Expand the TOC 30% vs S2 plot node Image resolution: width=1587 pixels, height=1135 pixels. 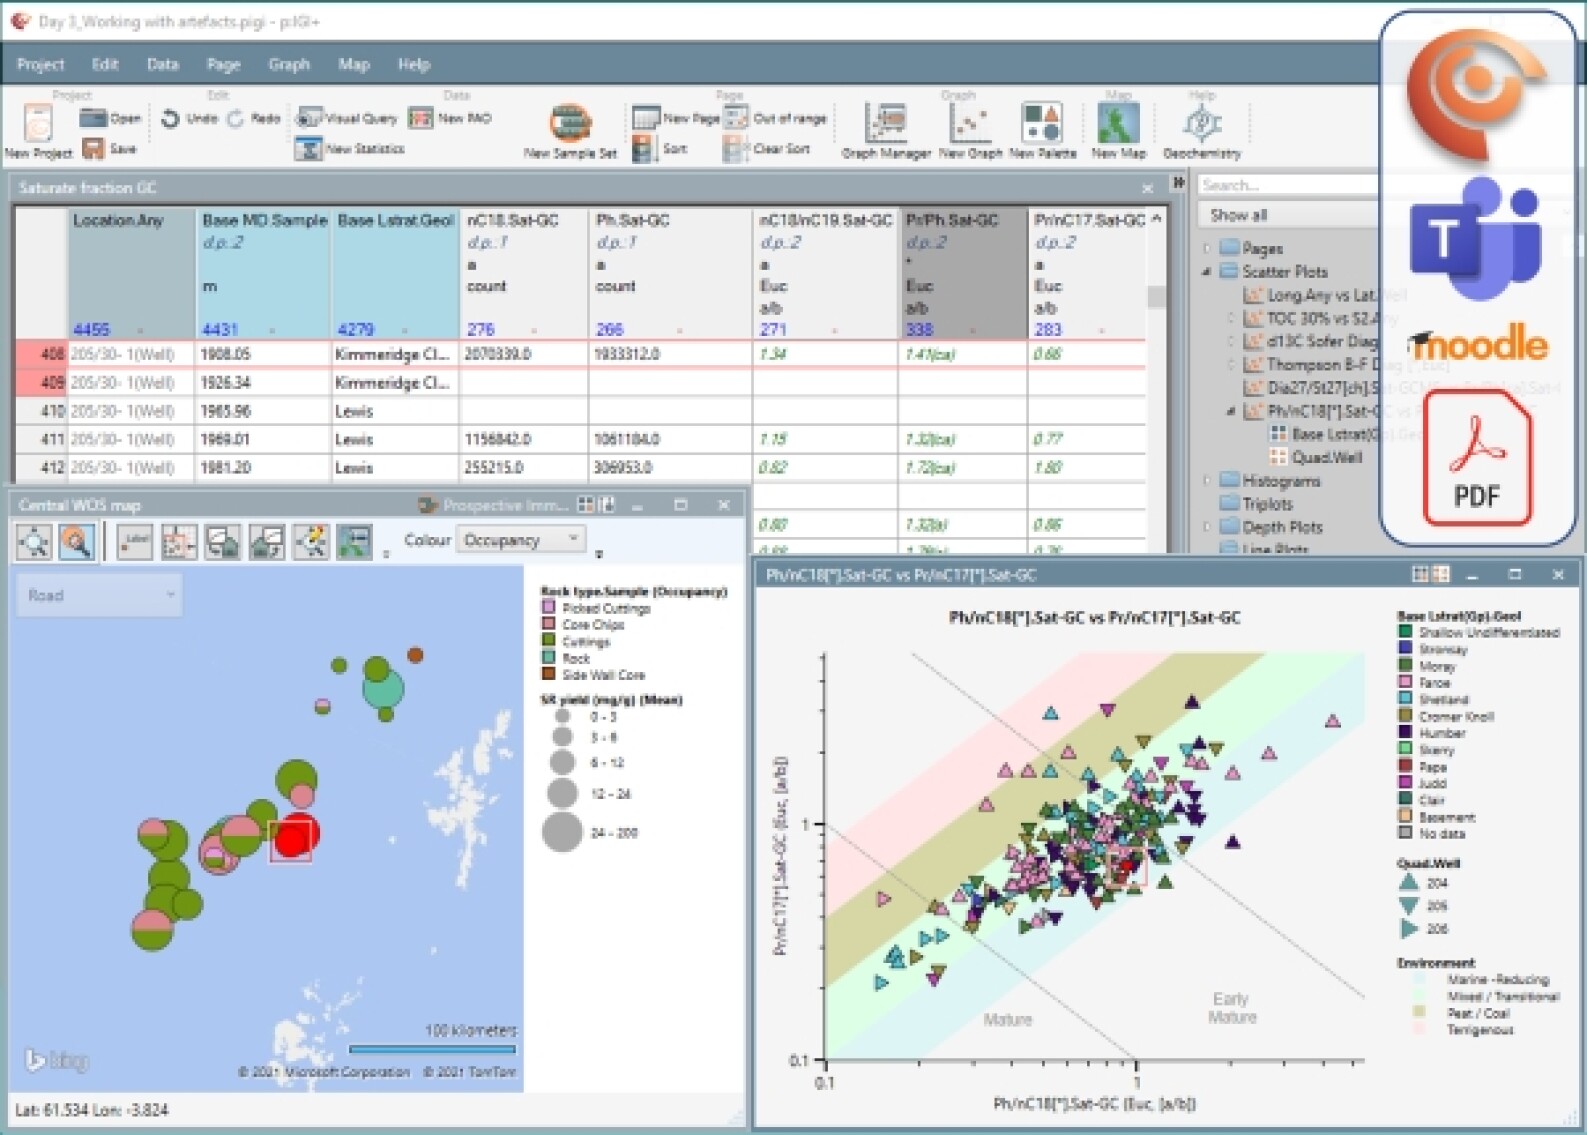(x=1231, y=318)
